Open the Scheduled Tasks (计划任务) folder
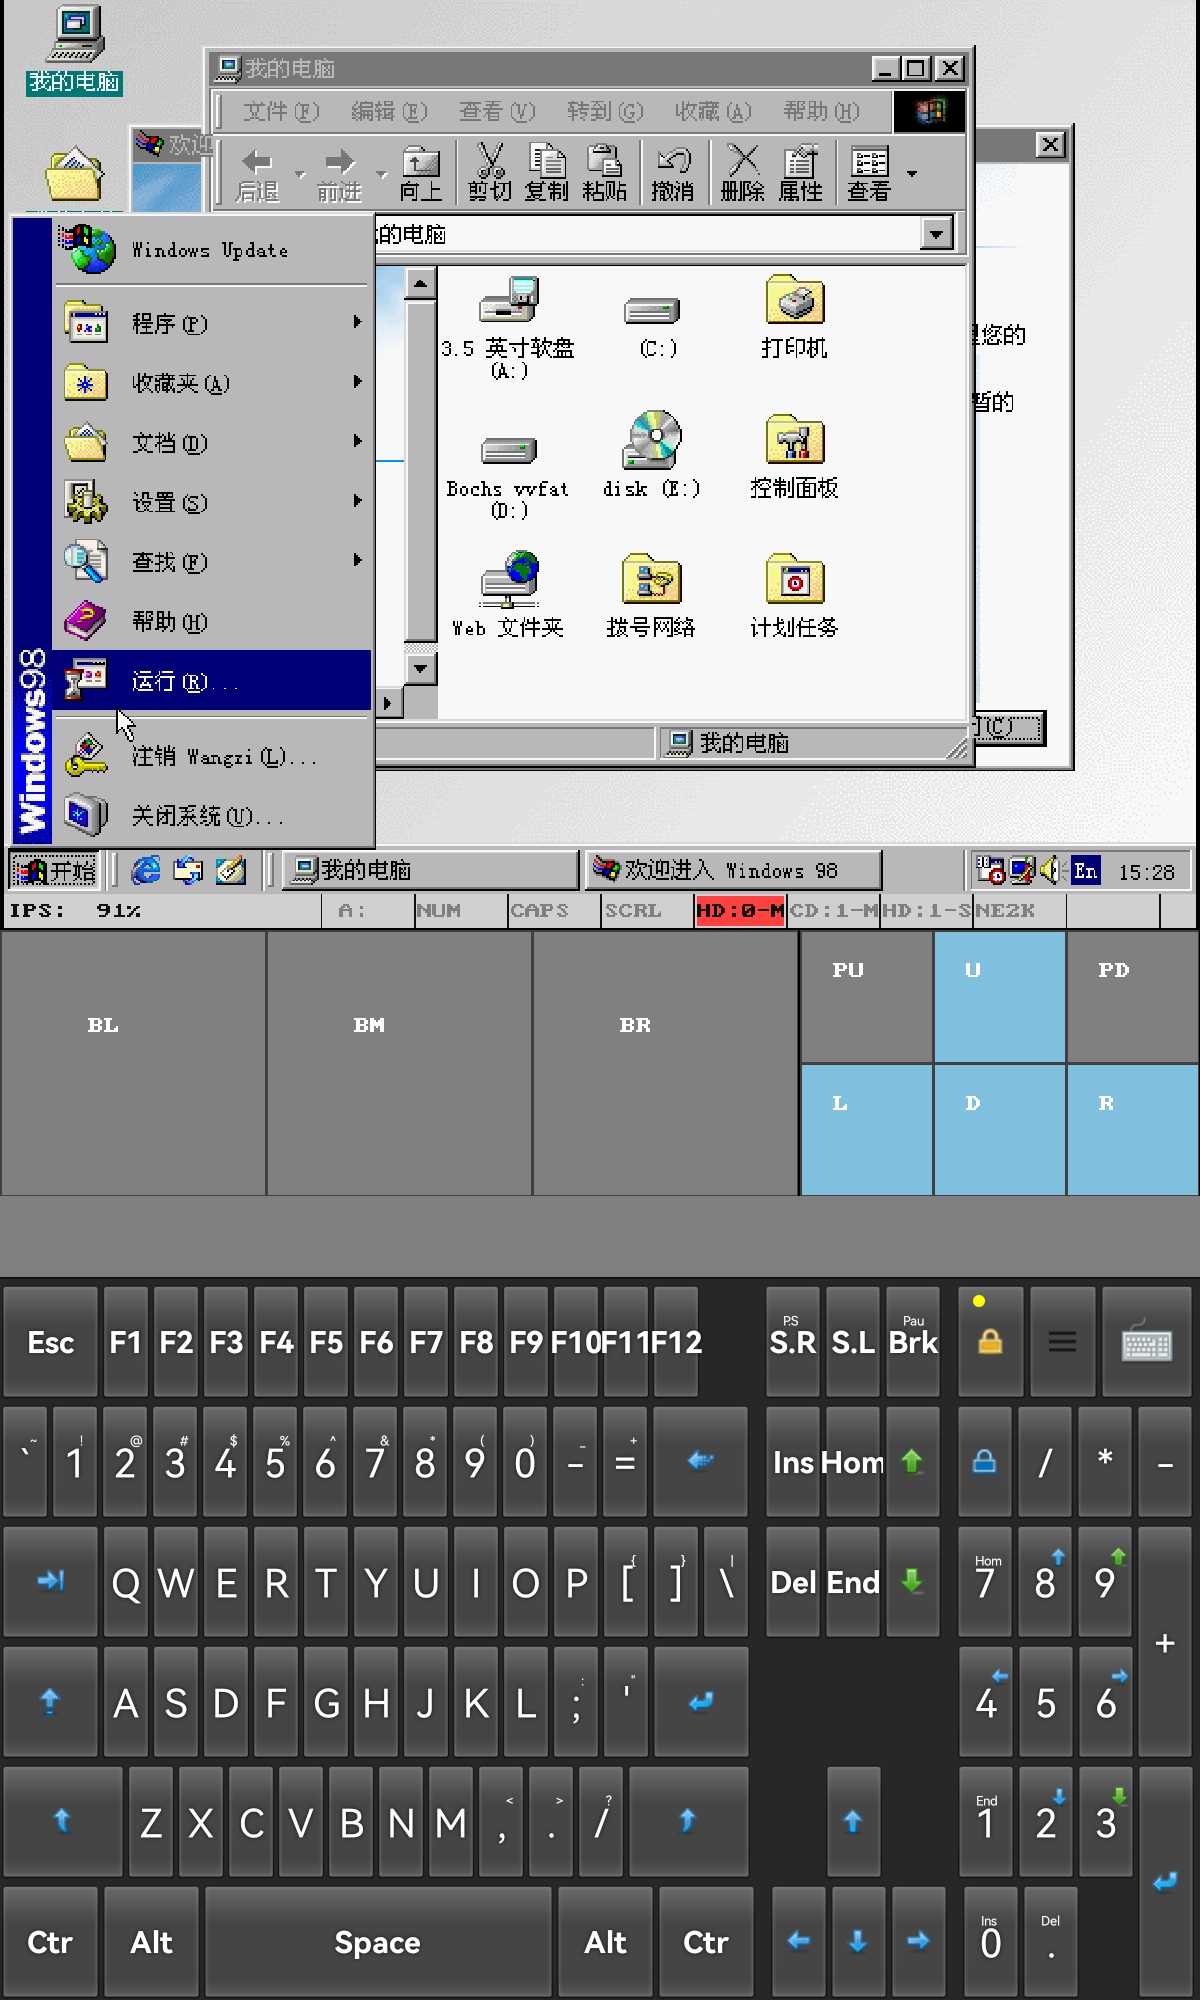The height and width of the screenshot is (2000, 1200). 794,581
